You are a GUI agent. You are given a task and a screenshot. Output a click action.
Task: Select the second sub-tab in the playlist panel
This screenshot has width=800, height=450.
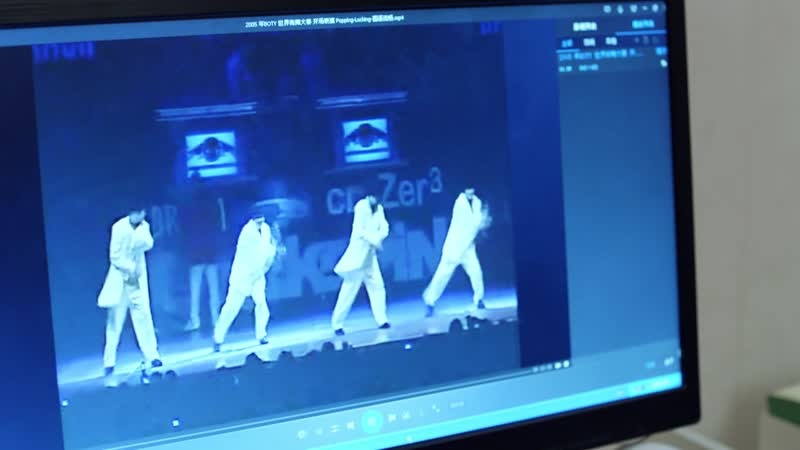[590, 43]
